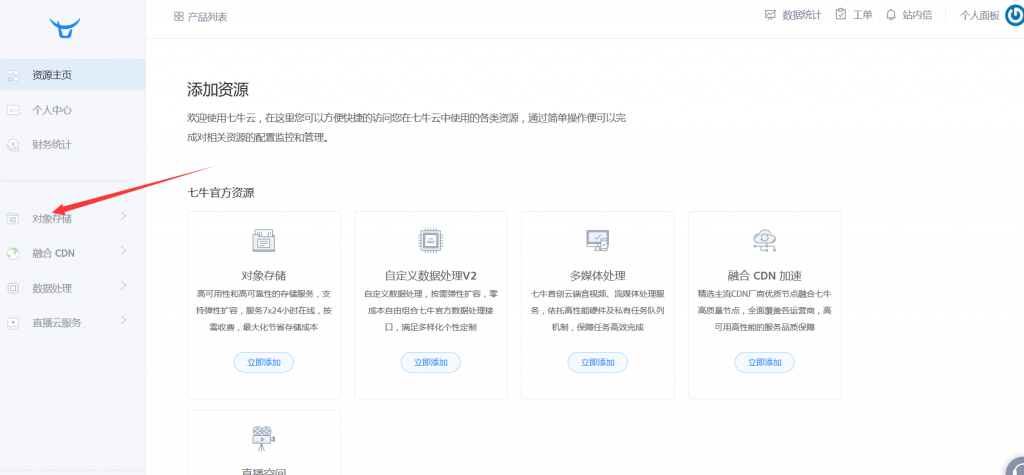Image resolution: width=1024 pixels, height=475 pixels.
Task: Click the 数据统计 chart icon
Action: coord(770,14)
